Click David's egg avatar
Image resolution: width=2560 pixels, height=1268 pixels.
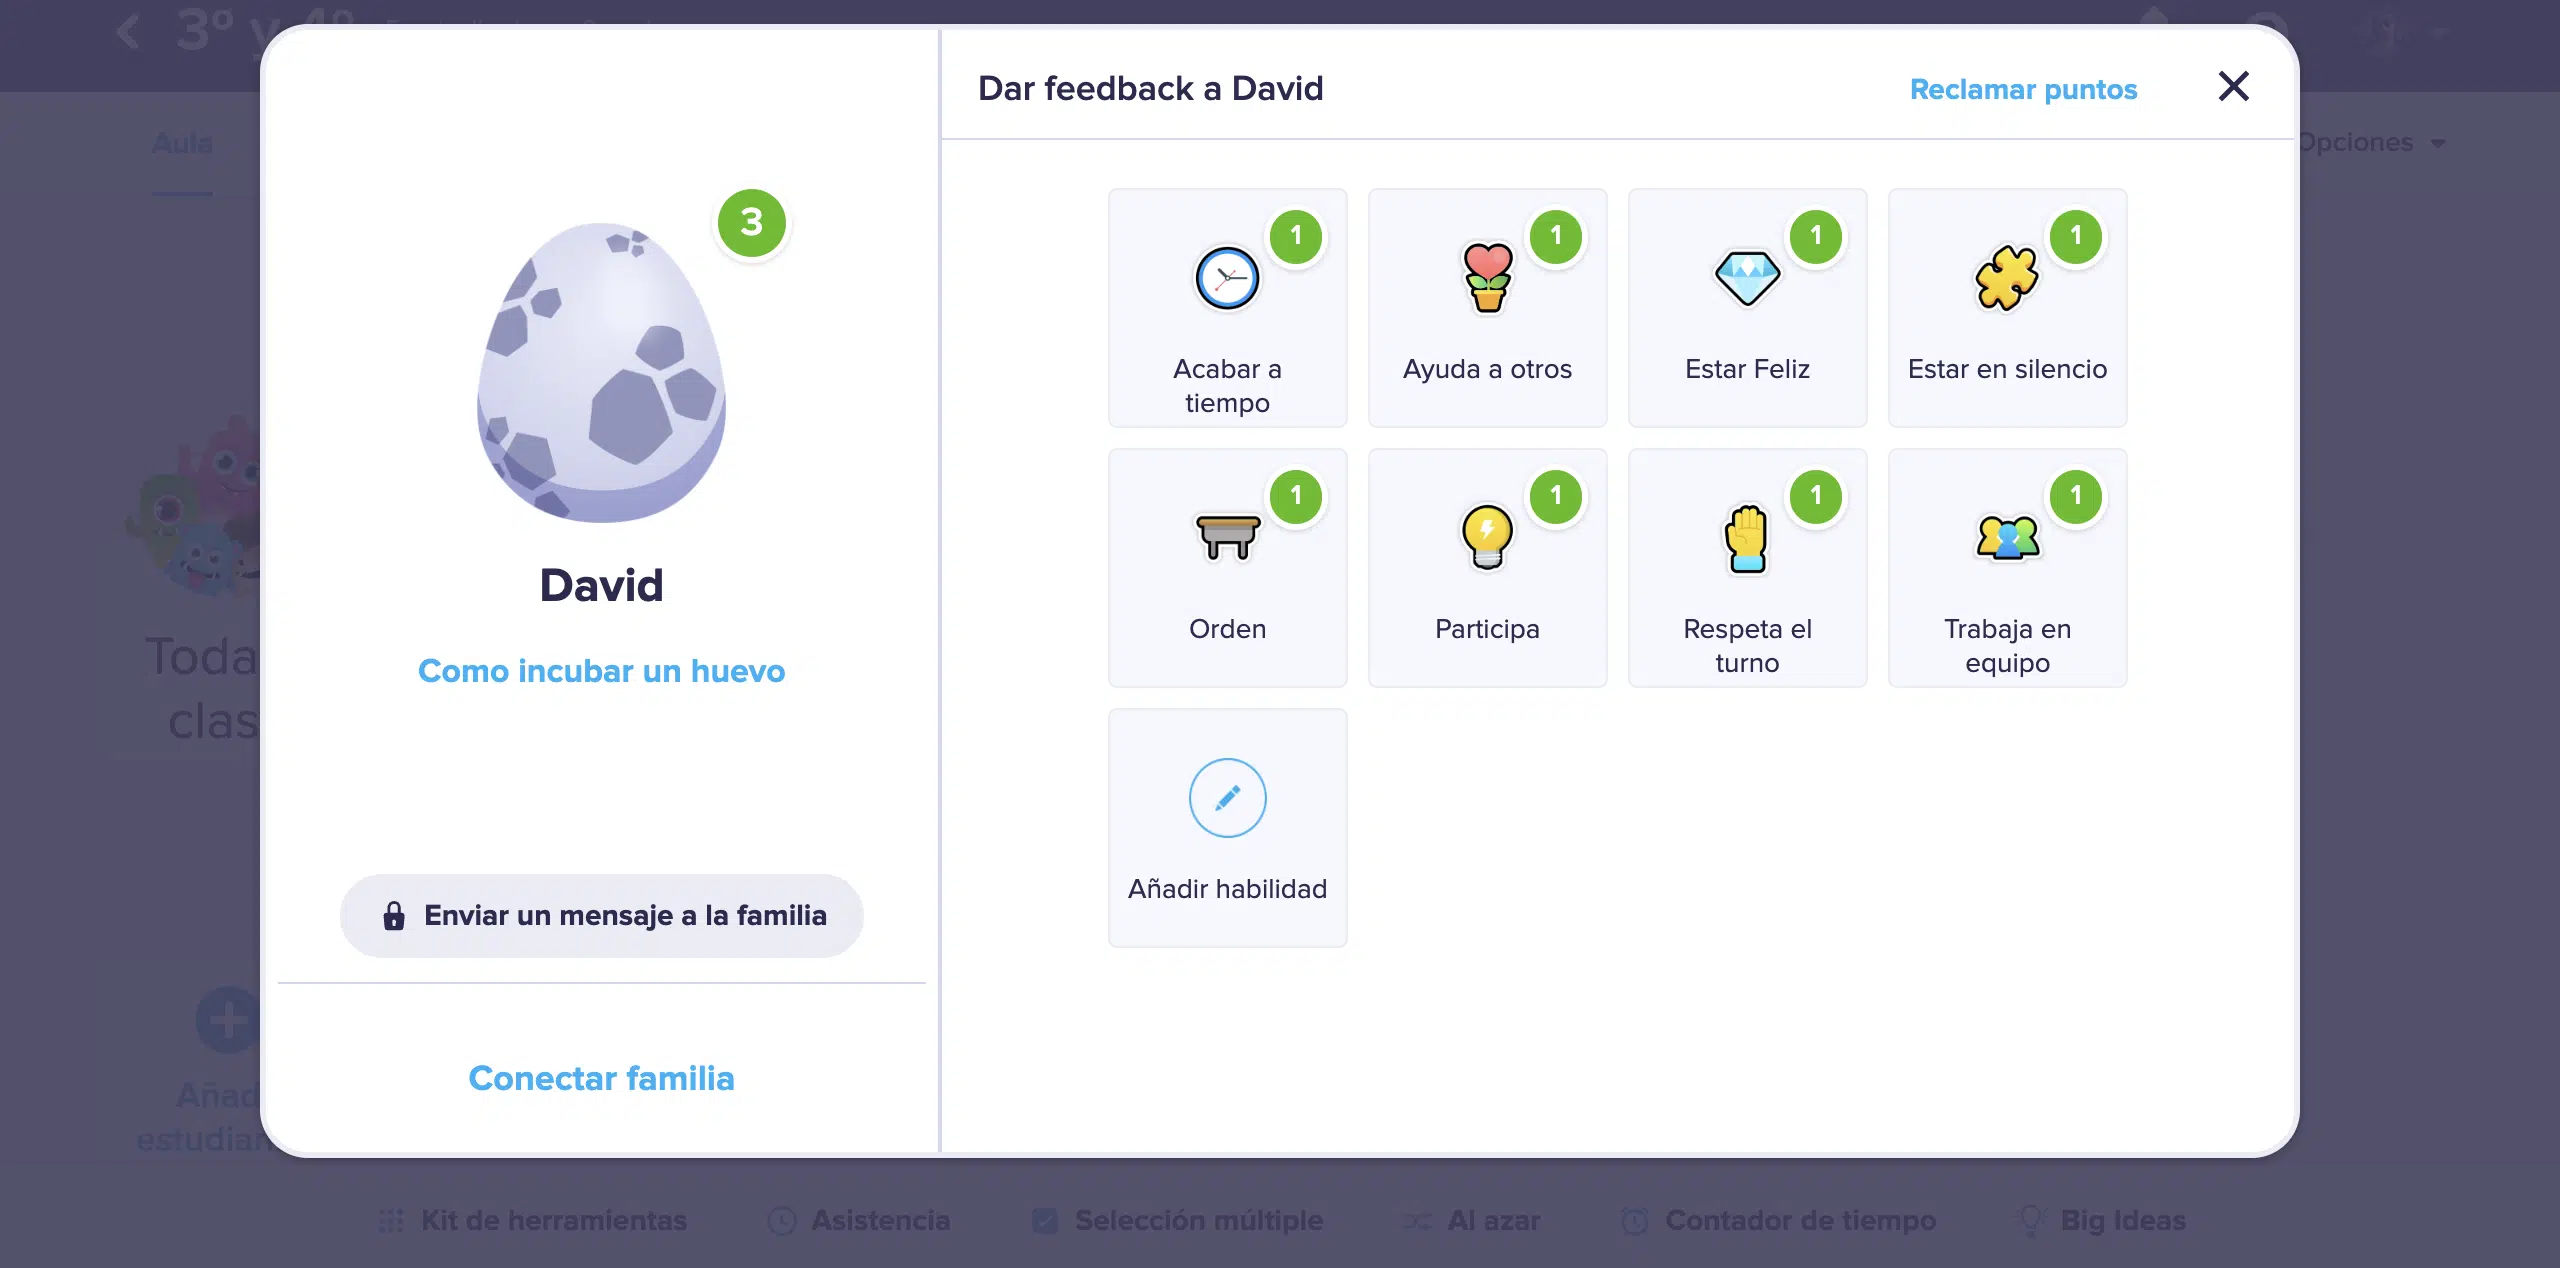click(601, 372)
